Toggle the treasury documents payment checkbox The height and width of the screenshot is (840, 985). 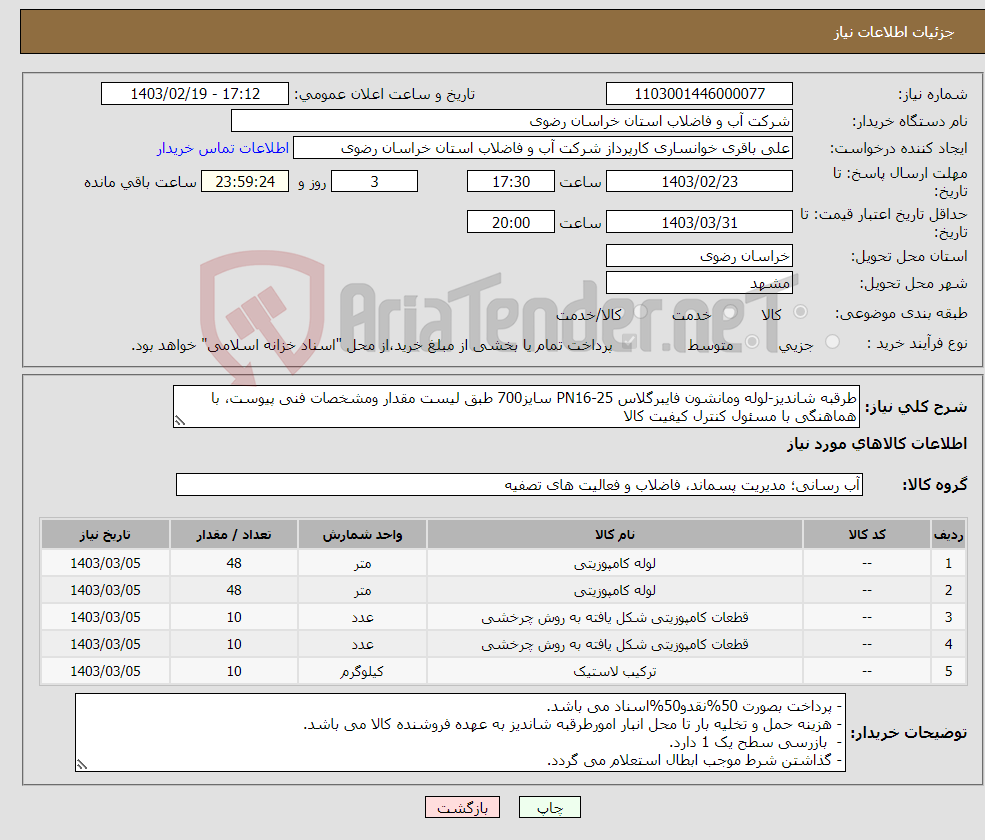[629, 342]
